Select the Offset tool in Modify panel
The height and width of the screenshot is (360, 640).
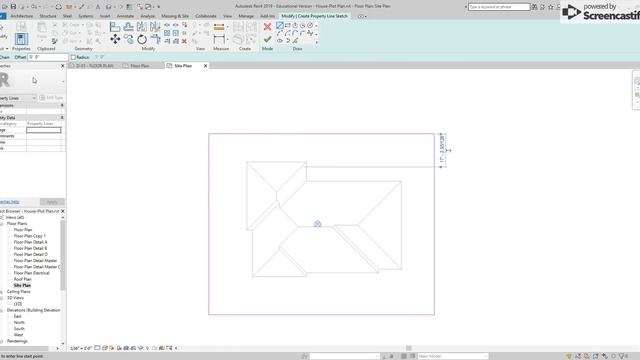pyautogui.click(x=129, y=27)
